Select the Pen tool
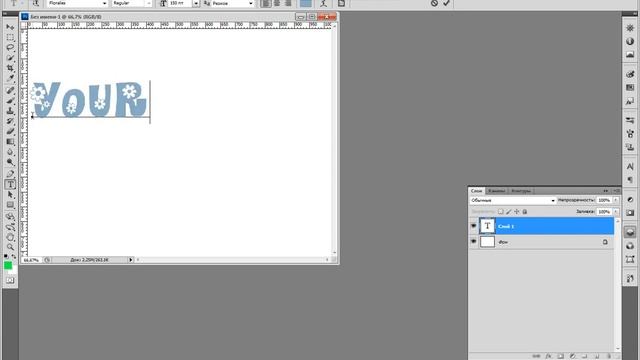Viewport: 640px width, 360px height. [10, 174]
